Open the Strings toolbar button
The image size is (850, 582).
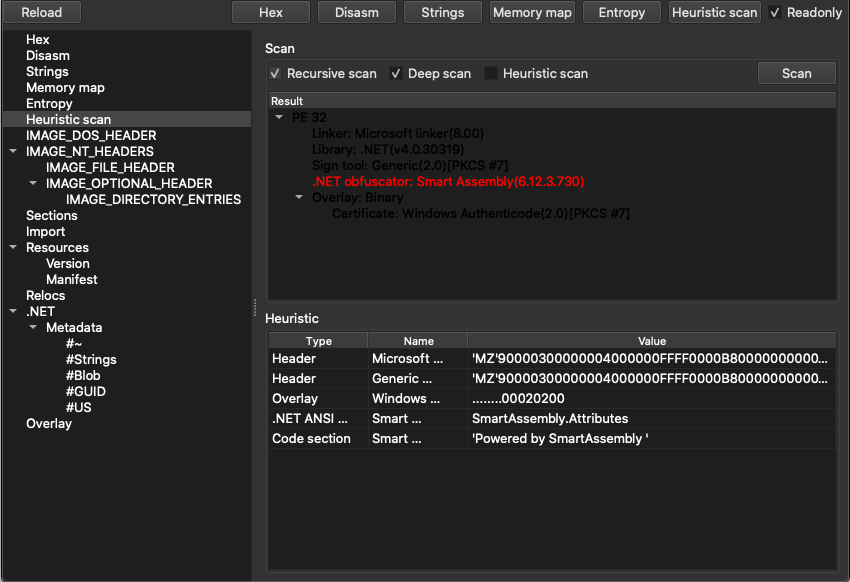pyautogui.click(x=442, y=12)
